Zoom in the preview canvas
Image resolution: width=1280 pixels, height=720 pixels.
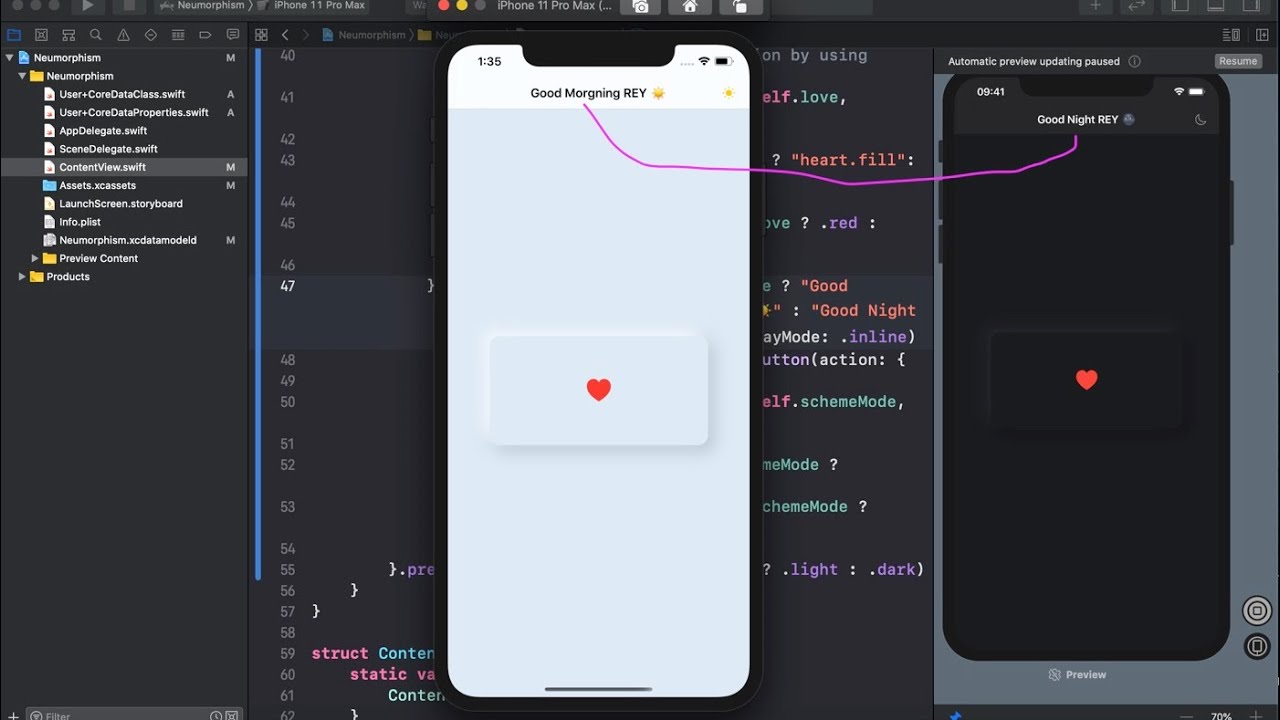point(1257,716)
